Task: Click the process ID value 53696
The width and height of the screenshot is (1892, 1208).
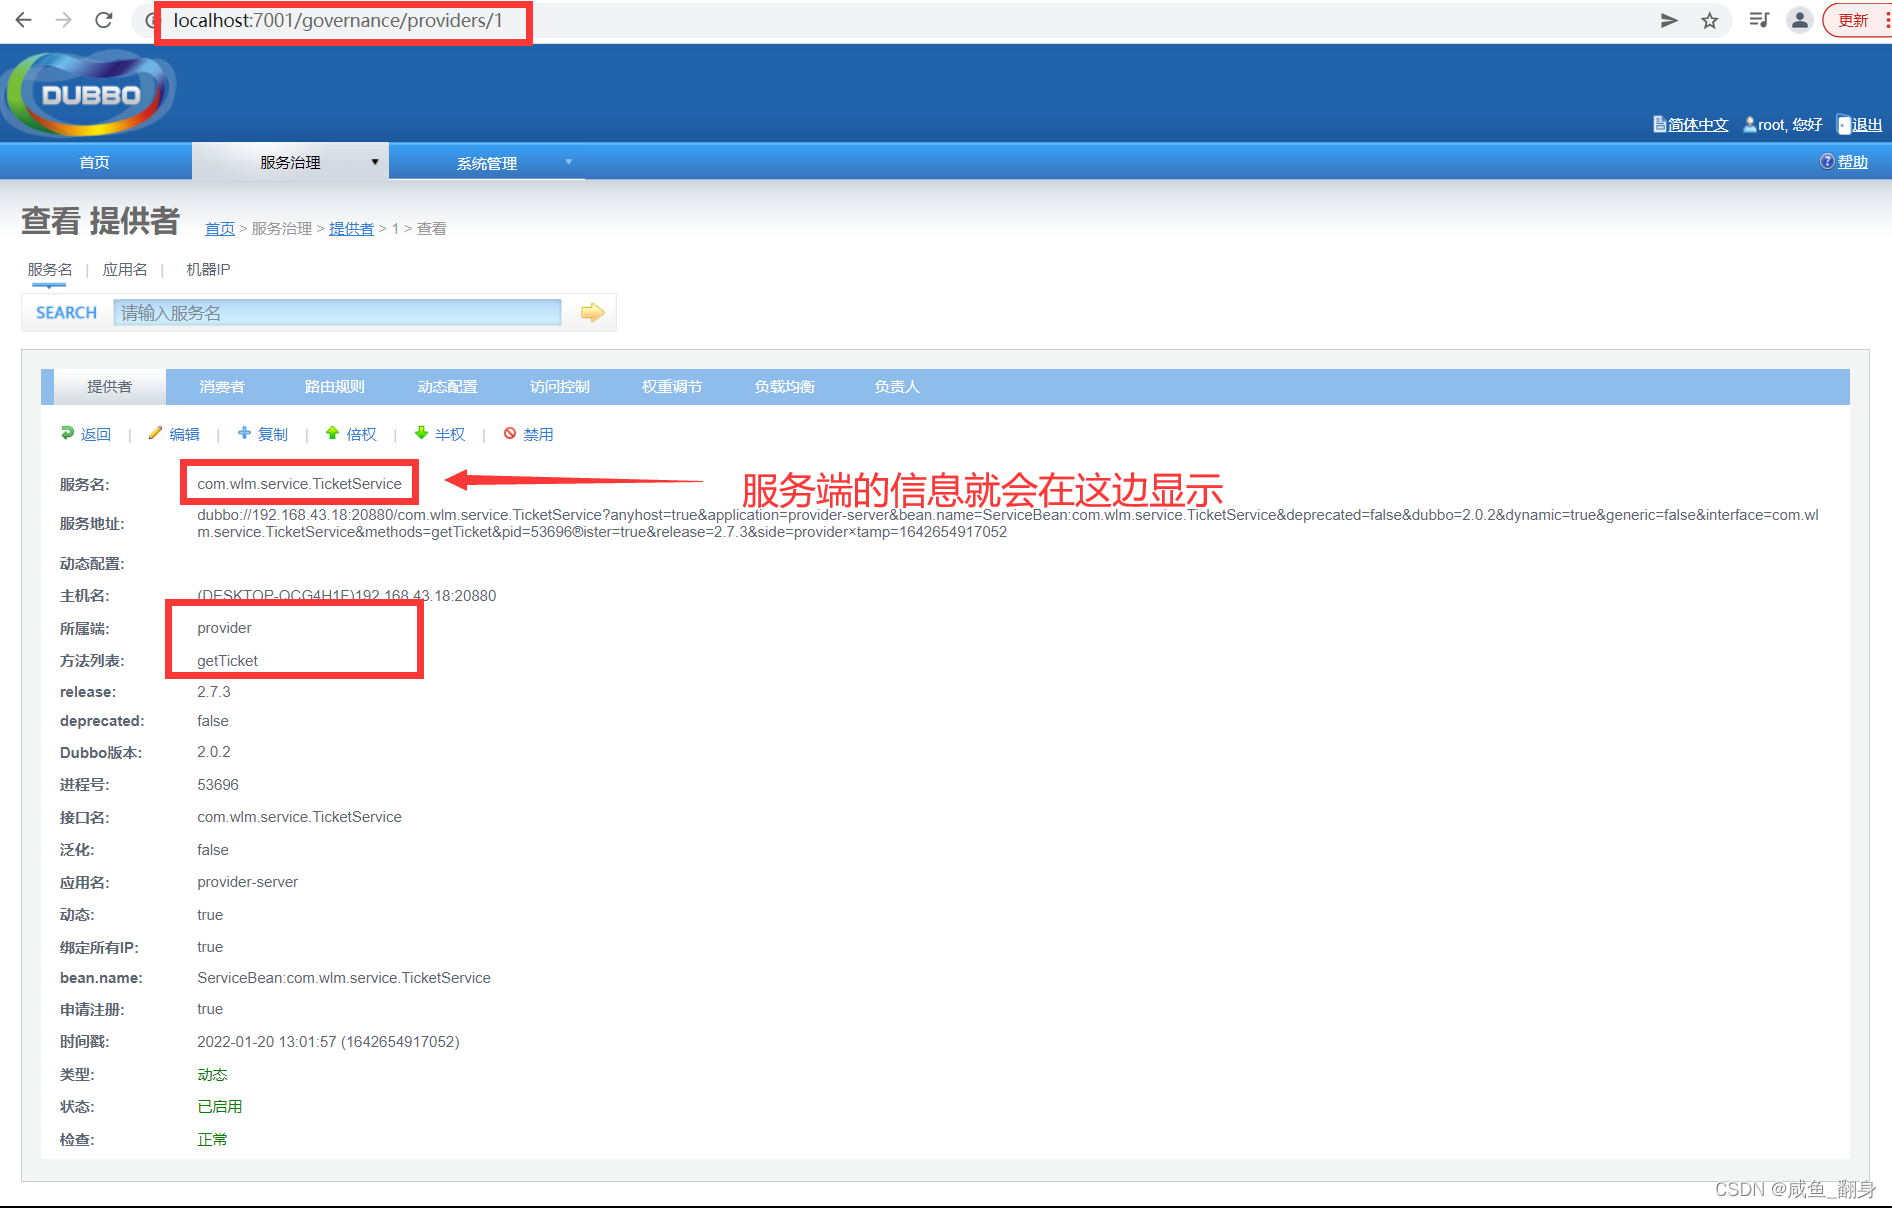Action: pos(218,785)
